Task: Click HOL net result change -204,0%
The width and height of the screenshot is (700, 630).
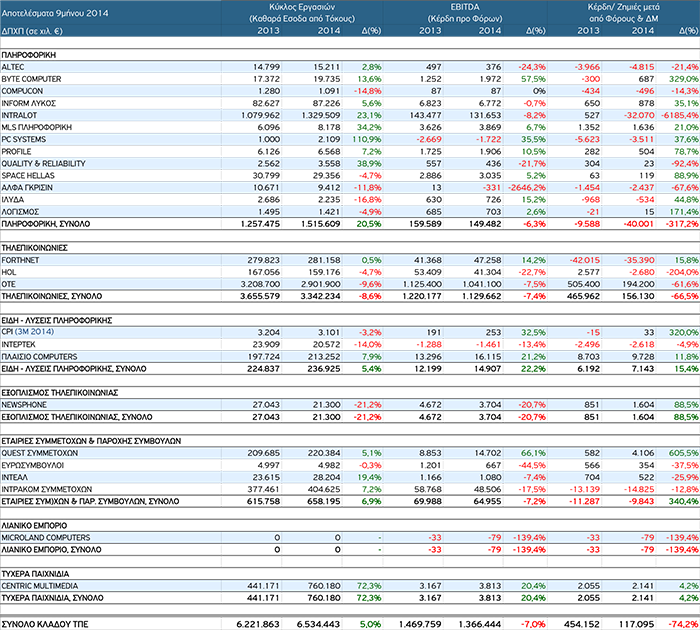Action: [x=682, y=272]
